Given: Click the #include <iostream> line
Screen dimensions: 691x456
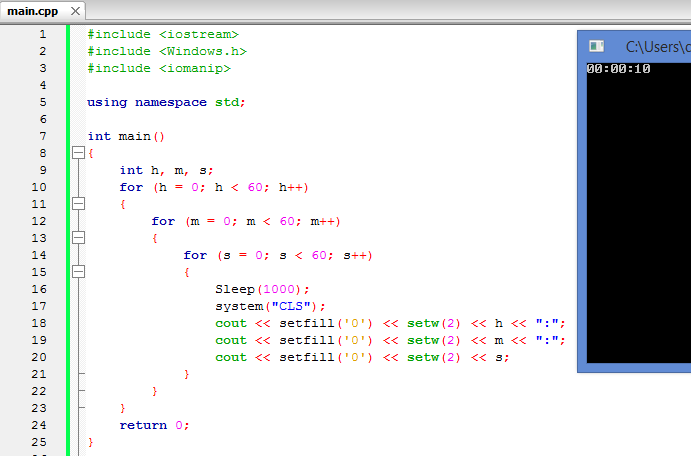Looking at the screenshot, I should coord(162,34).
